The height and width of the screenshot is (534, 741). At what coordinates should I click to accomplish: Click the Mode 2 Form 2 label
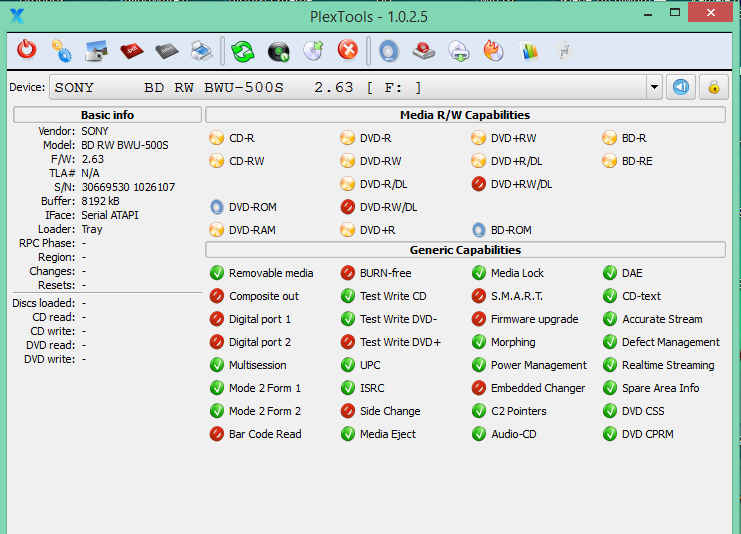[x=265, y=411]
